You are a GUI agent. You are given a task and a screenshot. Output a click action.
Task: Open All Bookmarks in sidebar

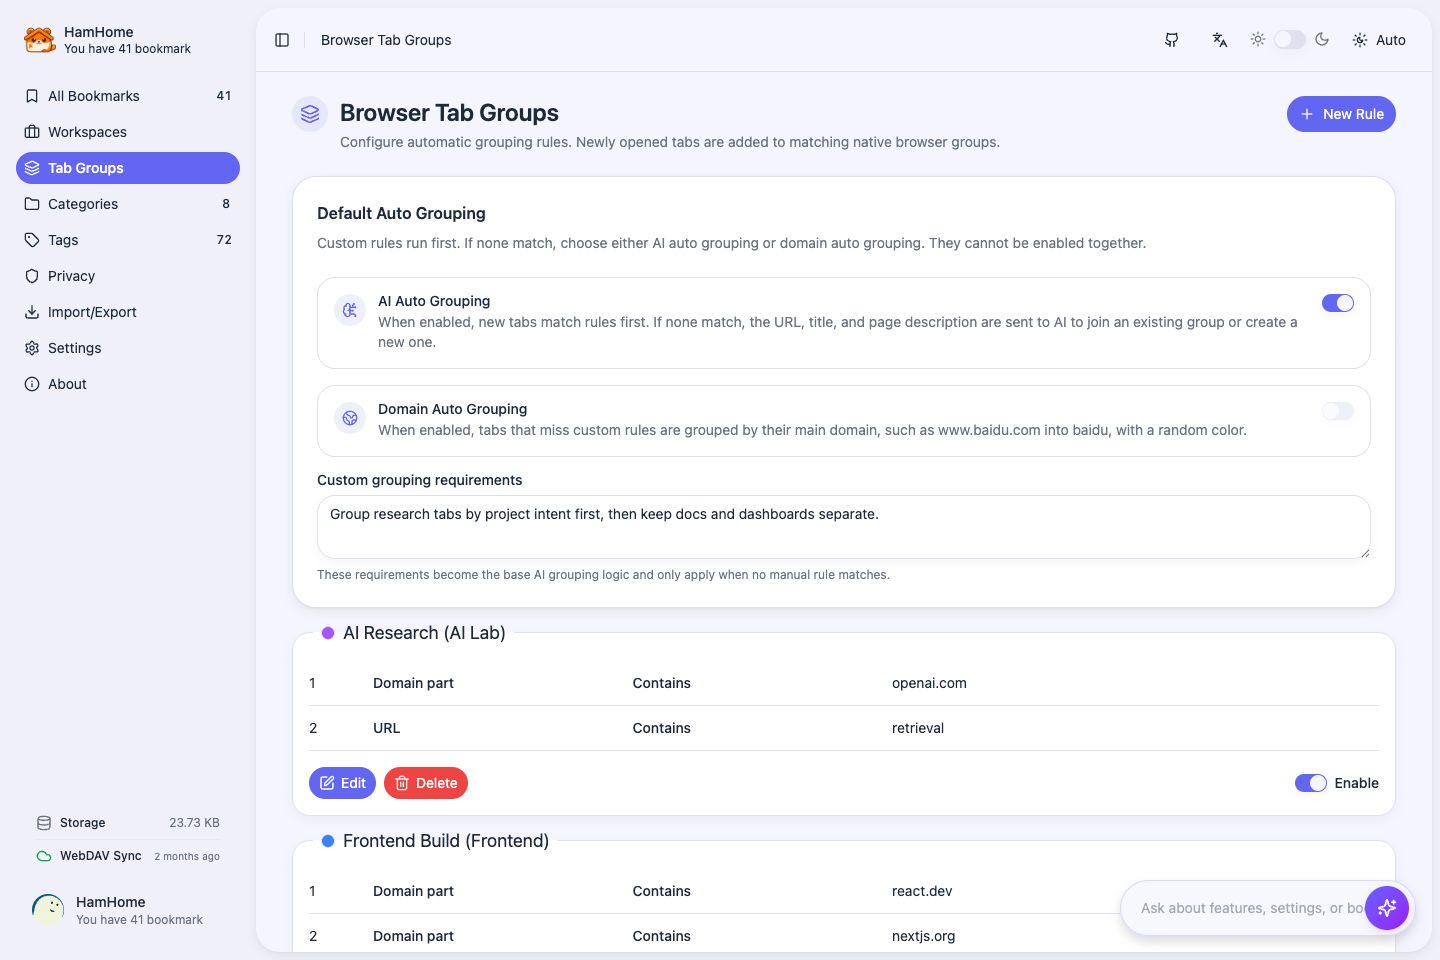[x=128, y=96]
